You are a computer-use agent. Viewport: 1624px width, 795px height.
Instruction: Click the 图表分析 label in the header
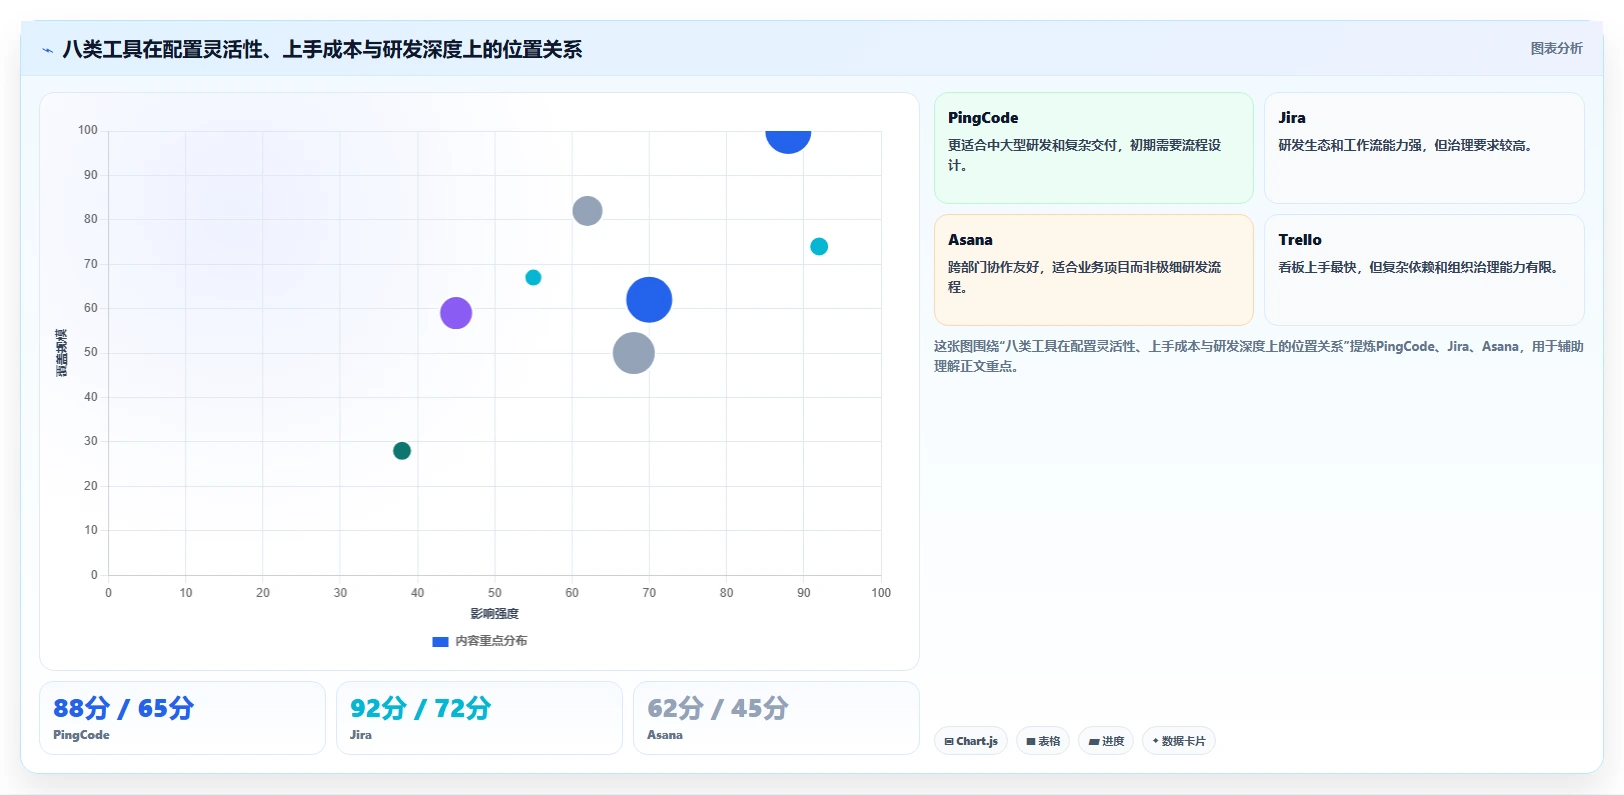point(1556,48)
